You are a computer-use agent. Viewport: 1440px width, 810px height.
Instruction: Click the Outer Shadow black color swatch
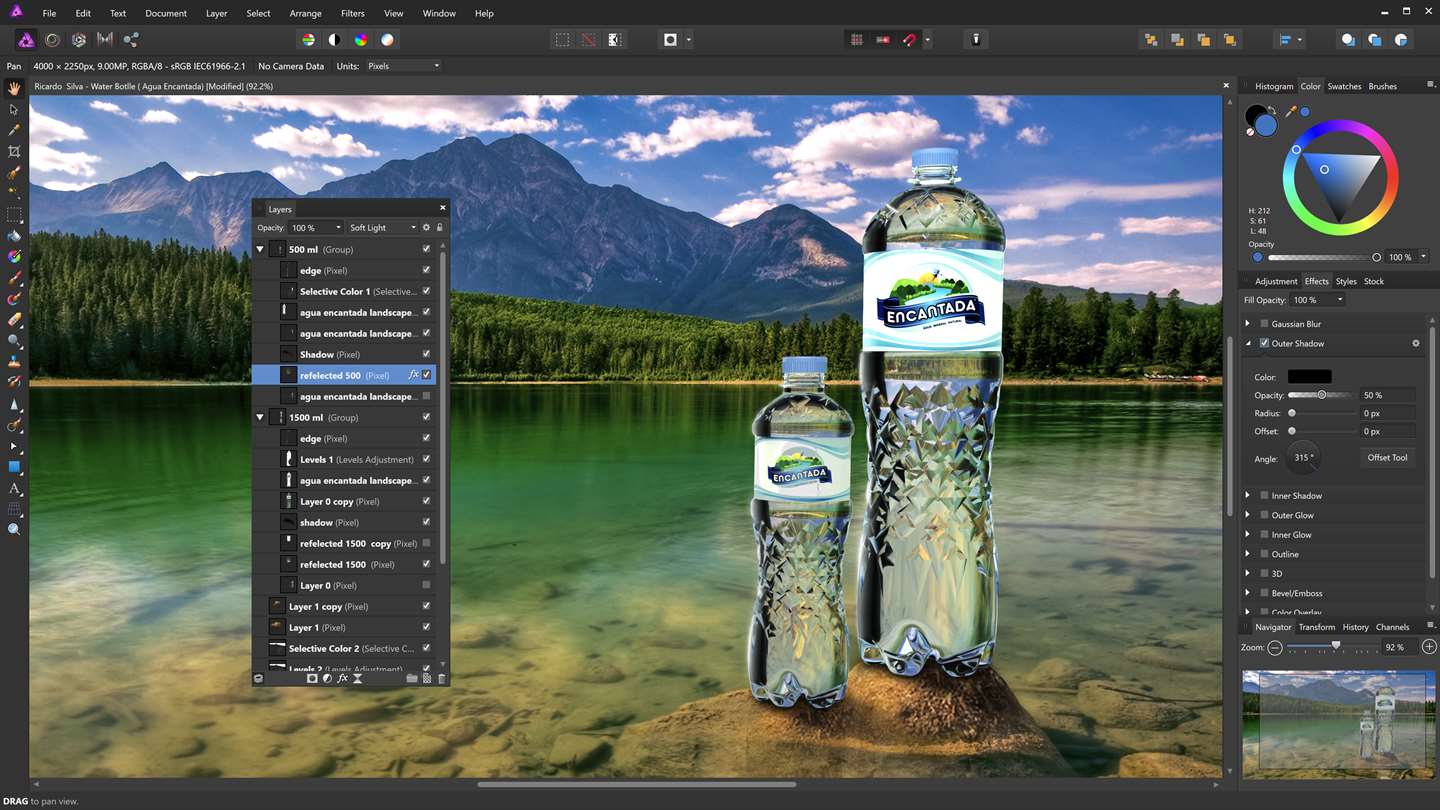click(x=1309, y=377)
